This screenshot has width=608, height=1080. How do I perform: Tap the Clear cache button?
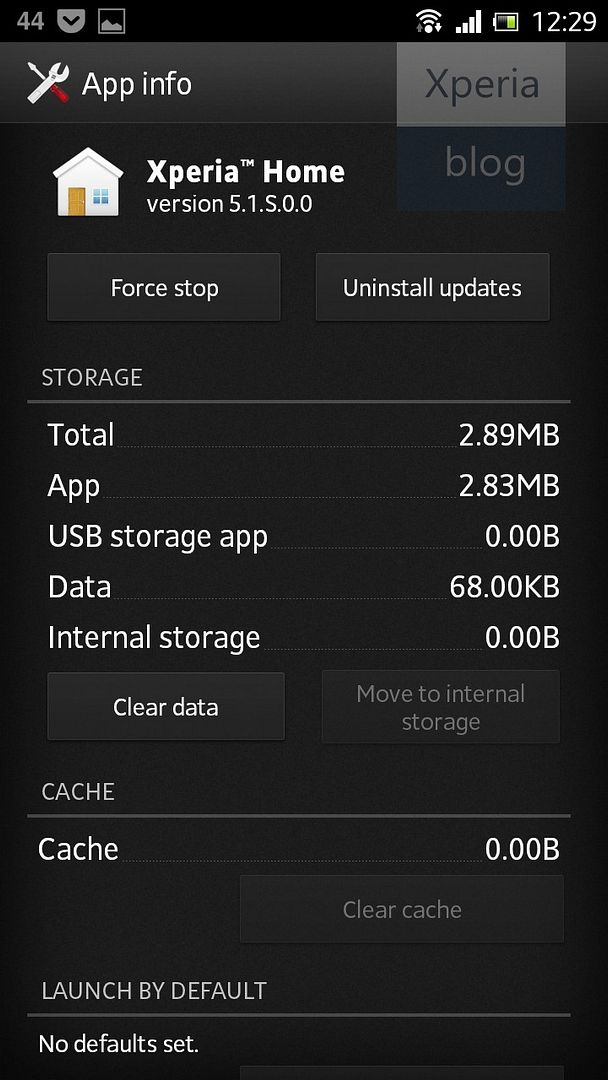[402, 909]
